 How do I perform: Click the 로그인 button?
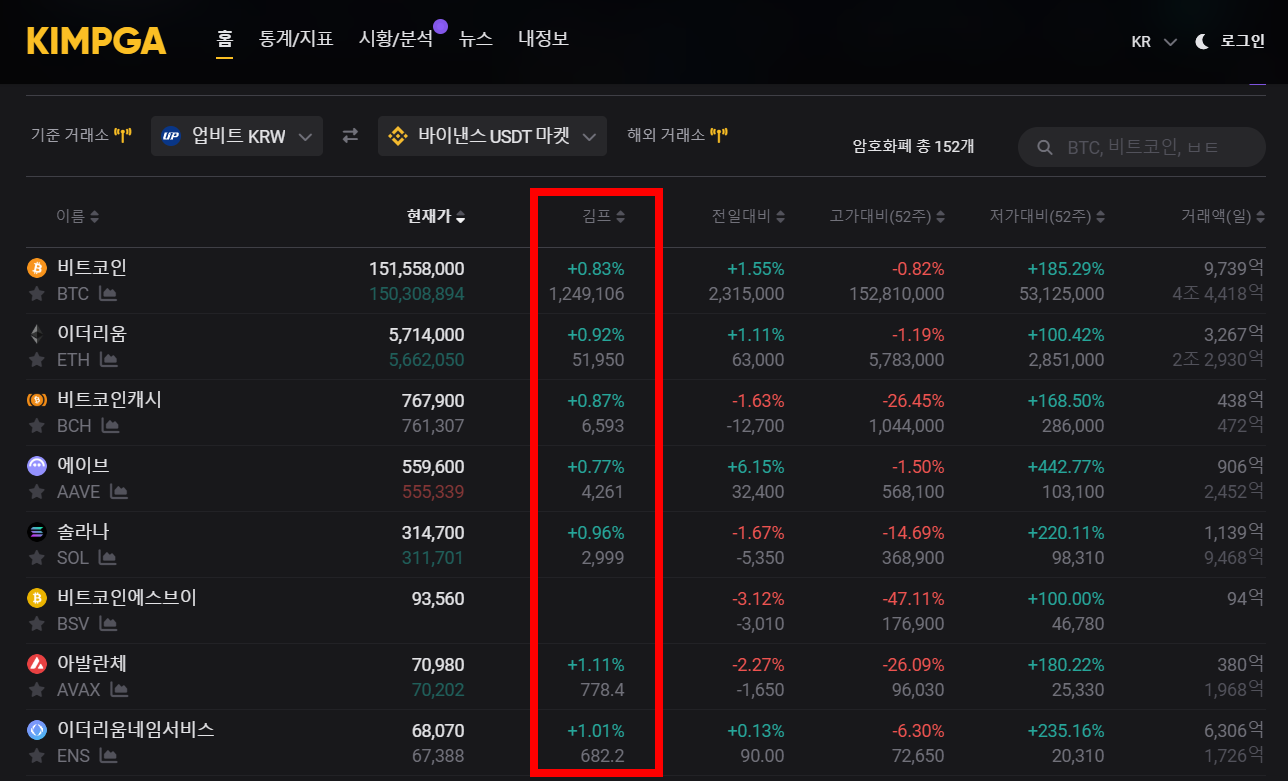tap(1243, 42)
